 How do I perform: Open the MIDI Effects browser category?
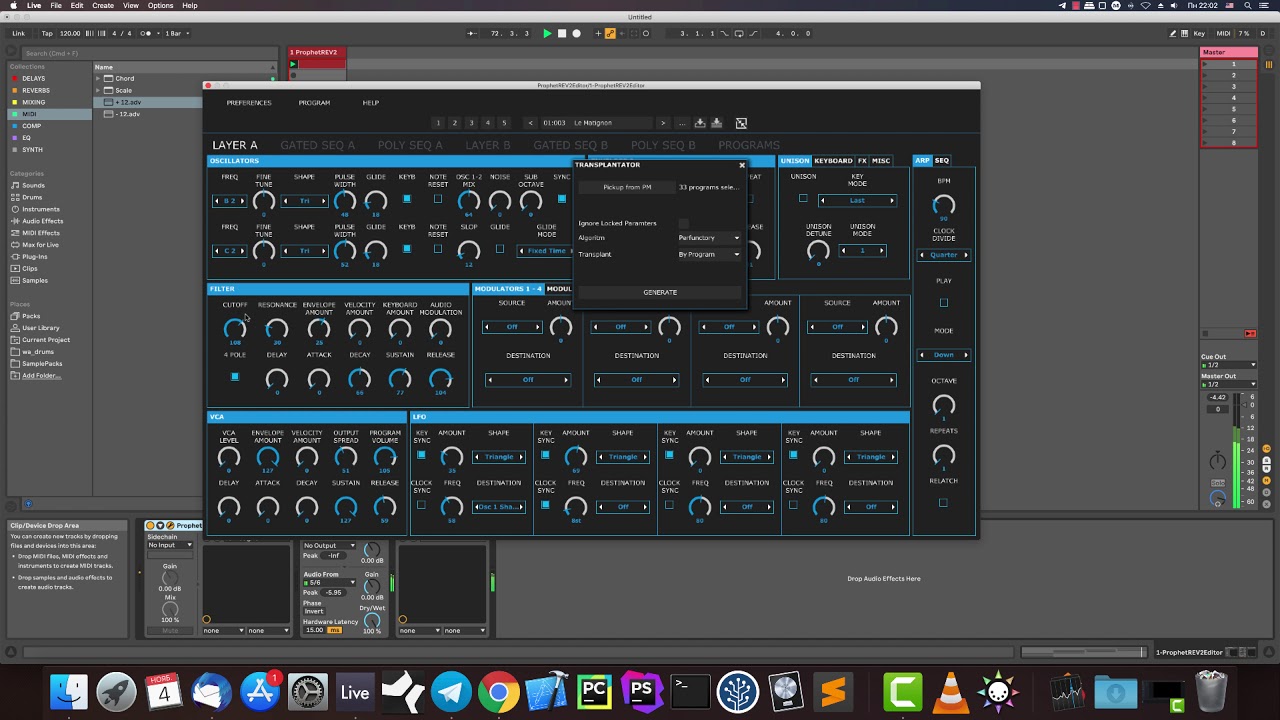click(x=40, y=233)
